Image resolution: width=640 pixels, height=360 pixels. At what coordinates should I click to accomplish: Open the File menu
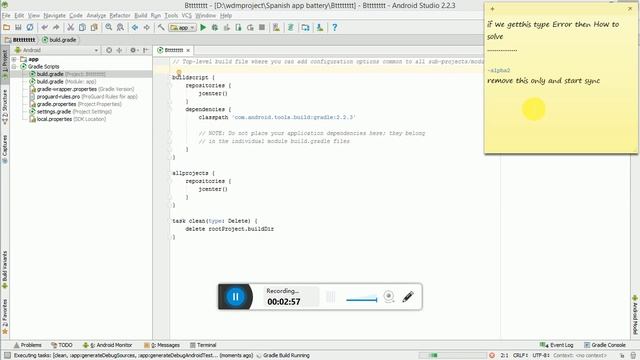[6, 16]
